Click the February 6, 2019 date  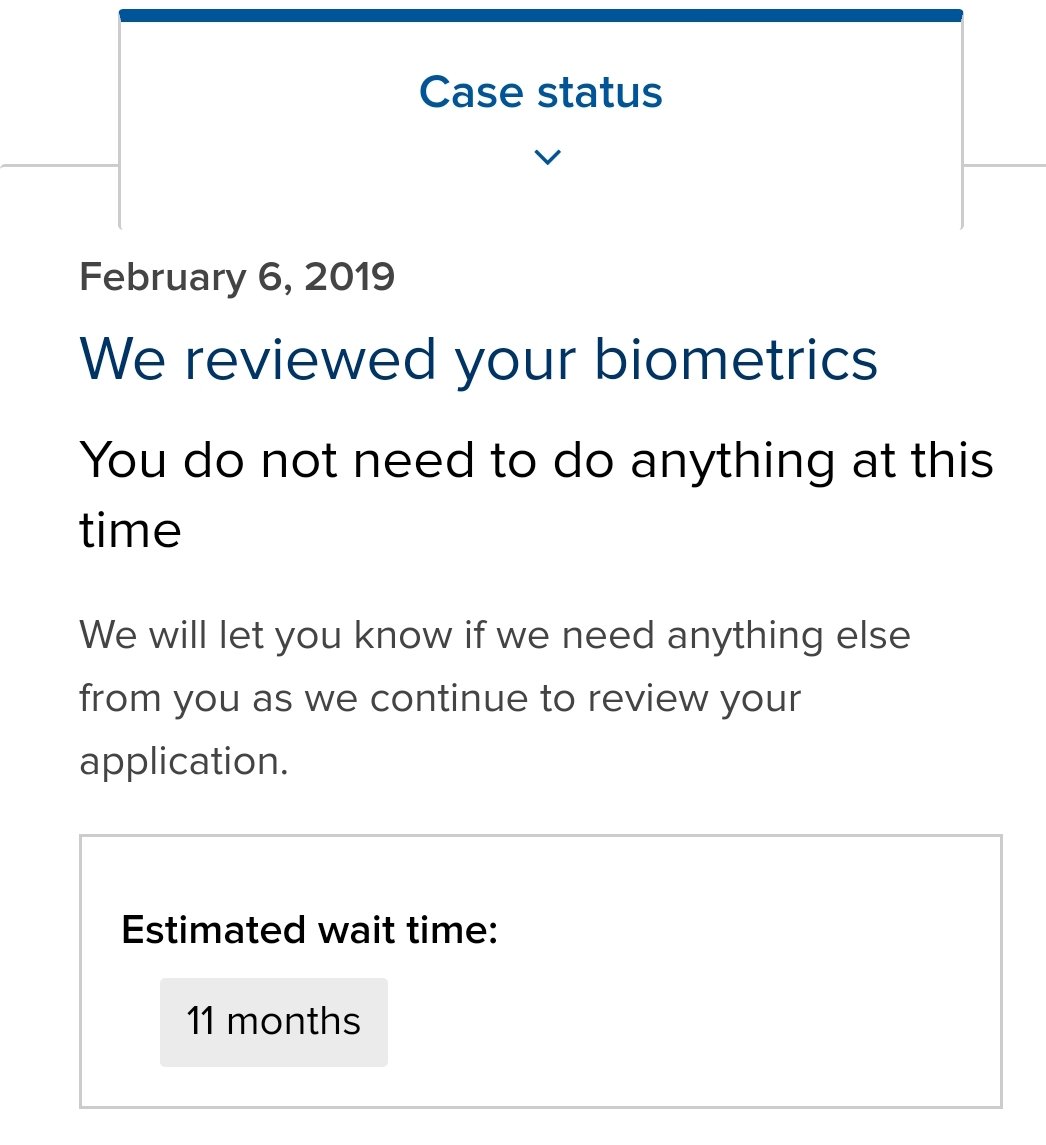pyautogui.click(x=237, y=277)
